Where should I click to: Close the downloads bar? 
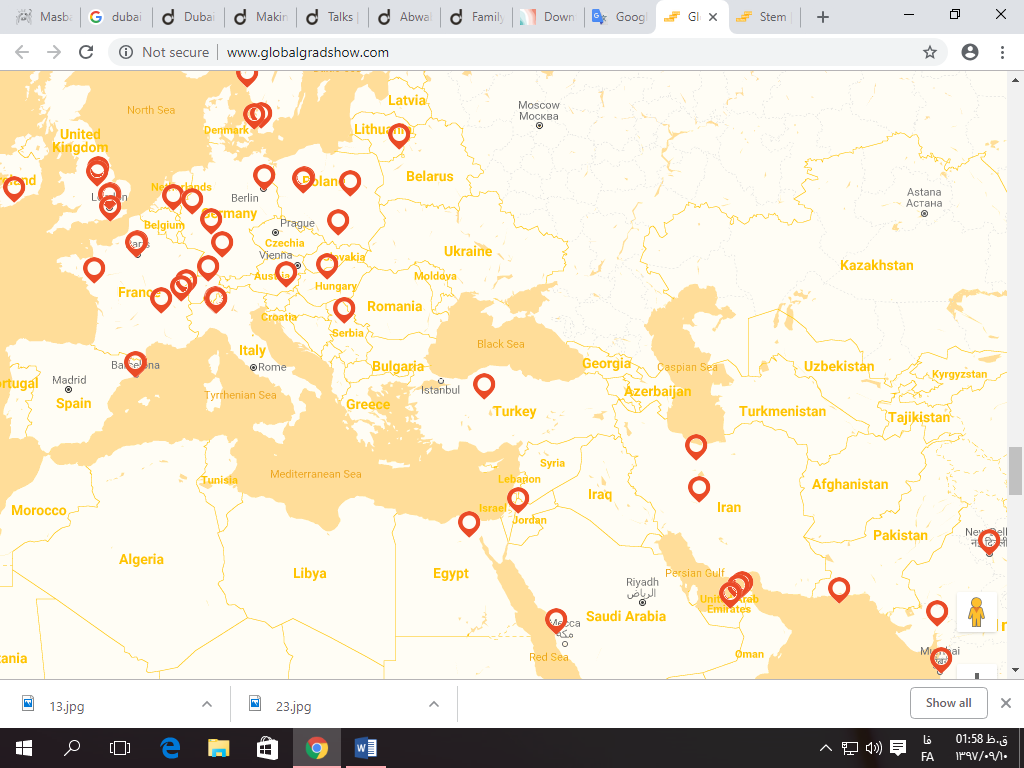(1006, 703)
